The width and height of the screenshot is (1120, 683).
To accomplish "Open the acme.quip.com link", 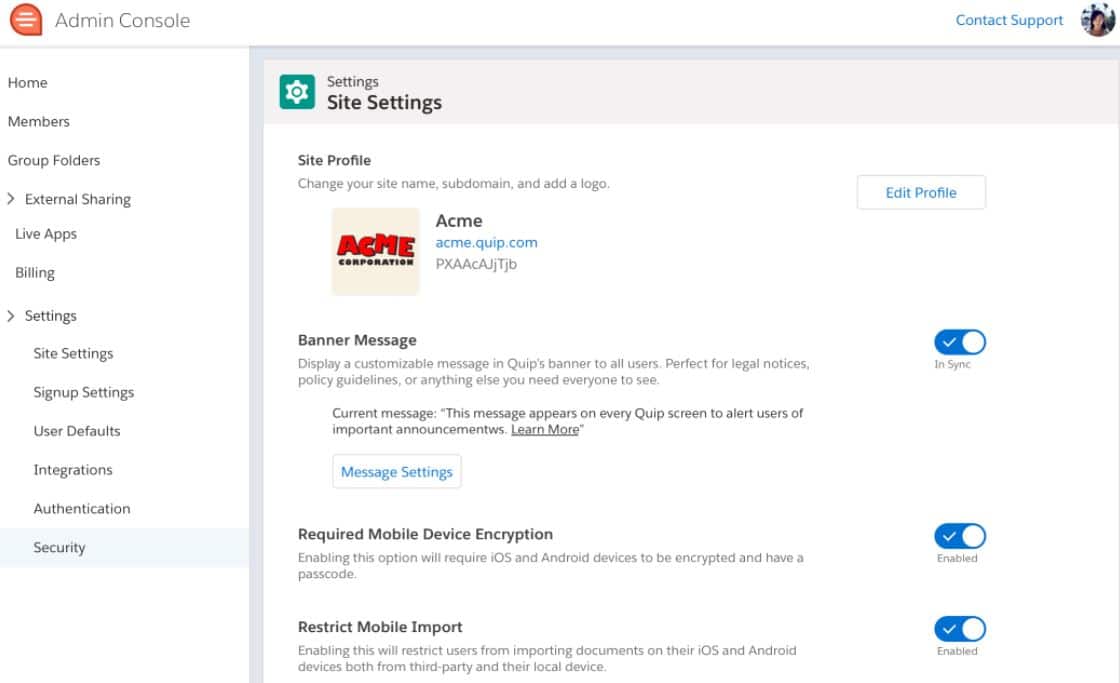I will click(x=486, y=242).
